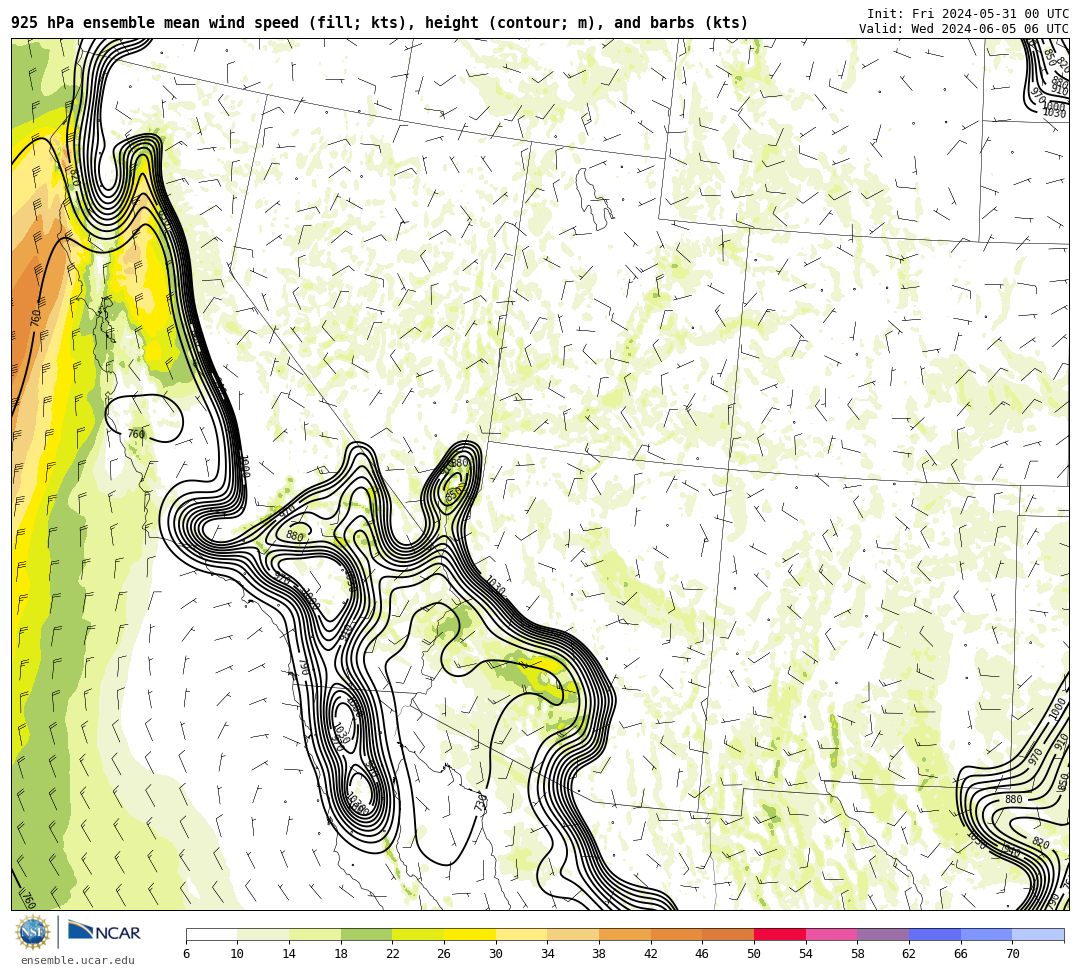The image size is (1080, 973).
Task: Pick the light green 14–18 kts swatch
Action: [x=315, y=934]
